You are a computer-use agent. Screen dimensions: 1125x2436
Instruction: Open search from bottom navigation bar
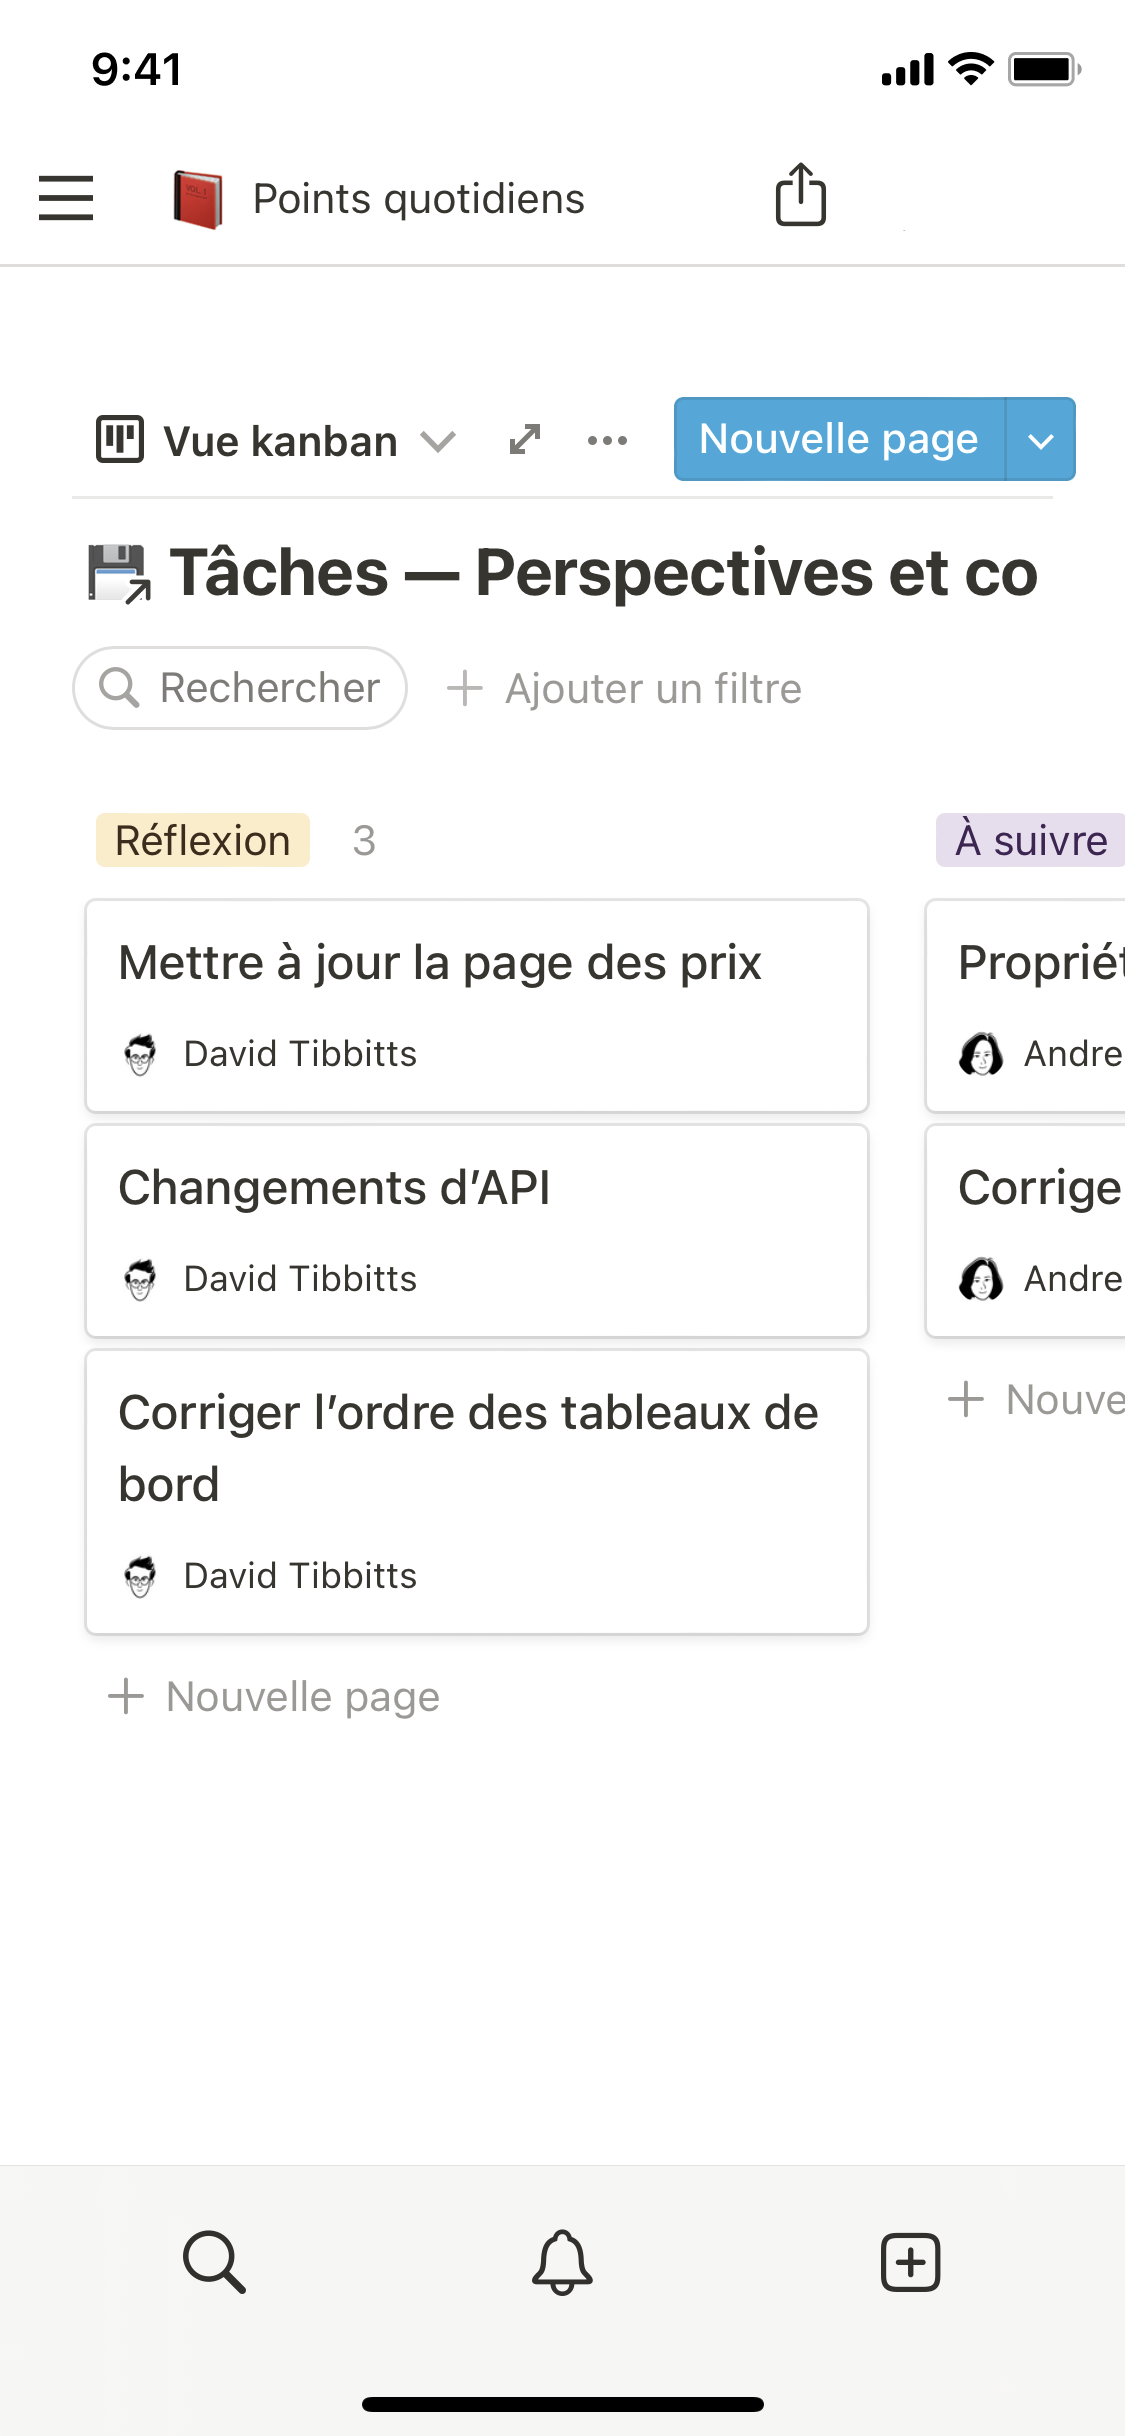214,2261
